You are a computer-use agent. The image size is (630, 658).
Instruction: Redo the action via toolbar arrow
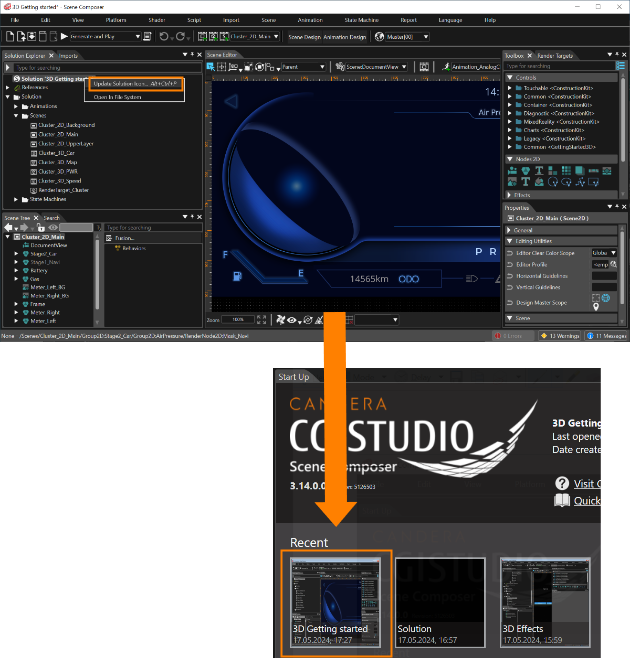point(180,37)
